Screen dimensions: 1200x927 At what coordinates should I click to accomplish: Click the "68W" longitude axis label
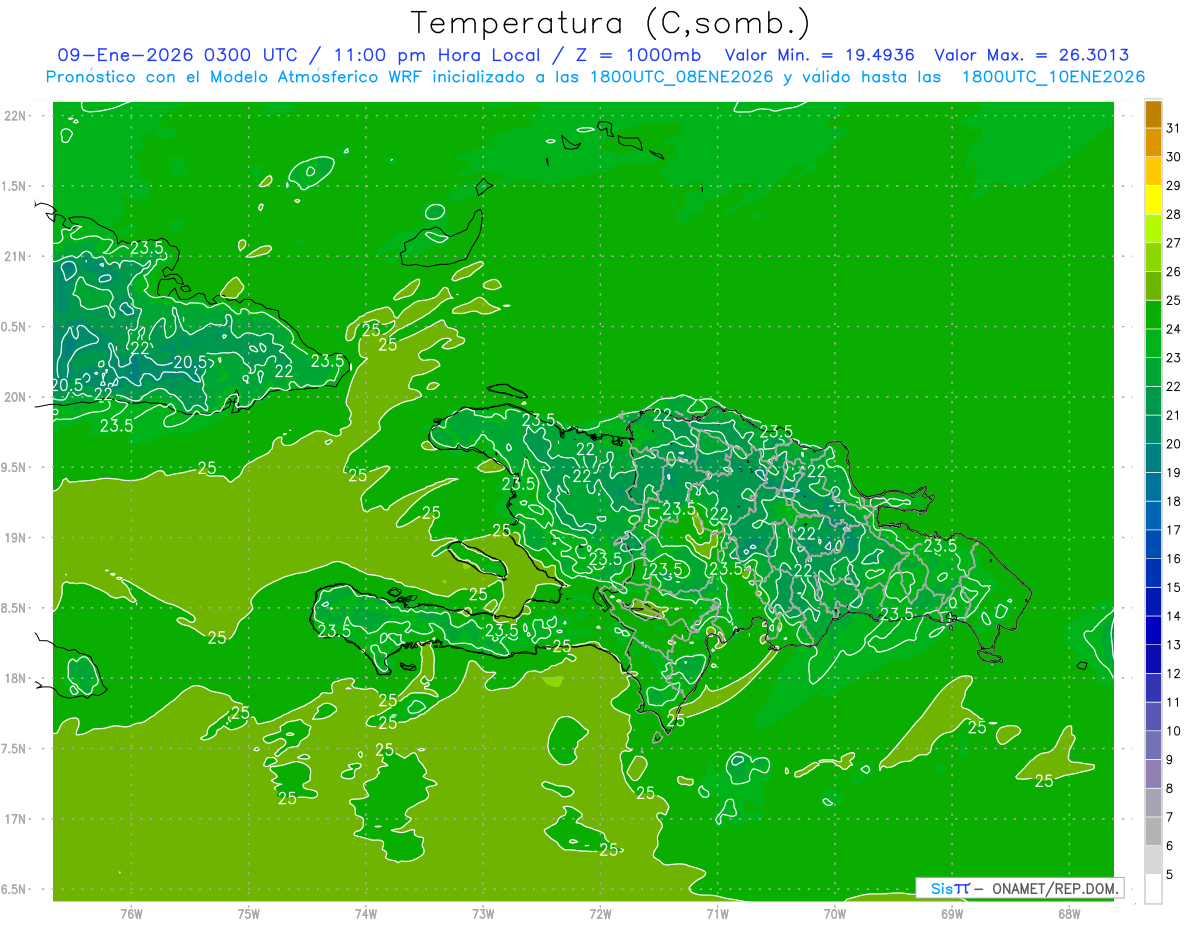(1069, 913)
